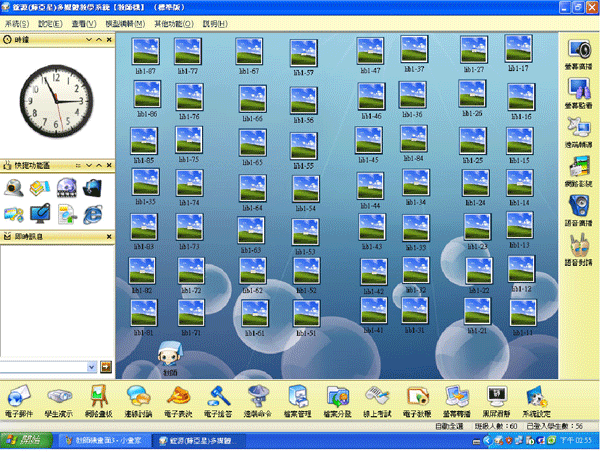Open 查看(V) menu
The height and width of the screenshot is (458, 600).
point(84,24)
